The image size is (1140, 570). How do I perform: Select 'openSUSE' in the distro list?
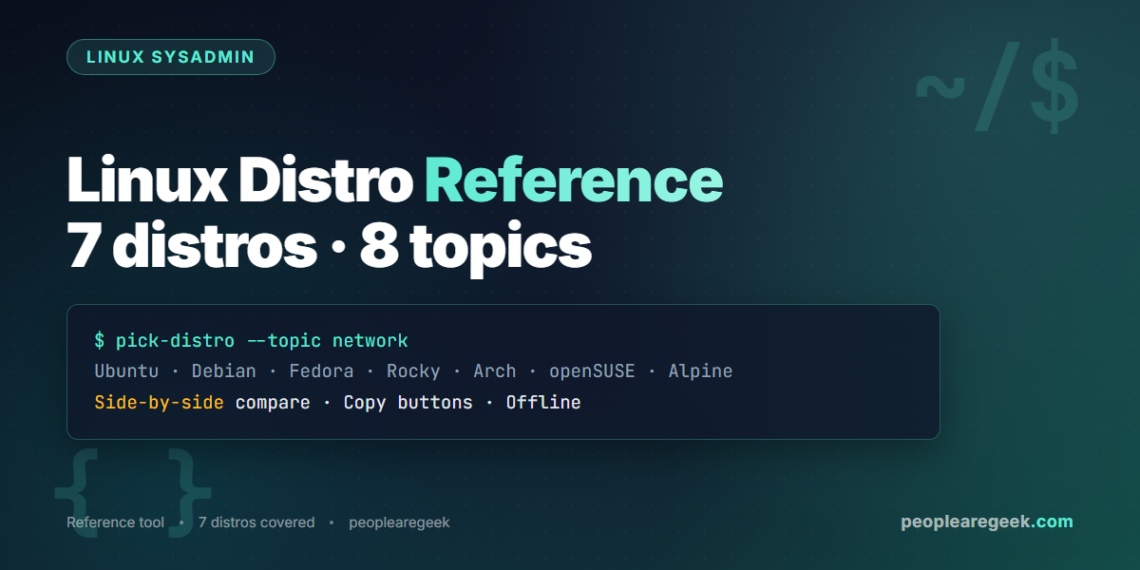point(592,372)
